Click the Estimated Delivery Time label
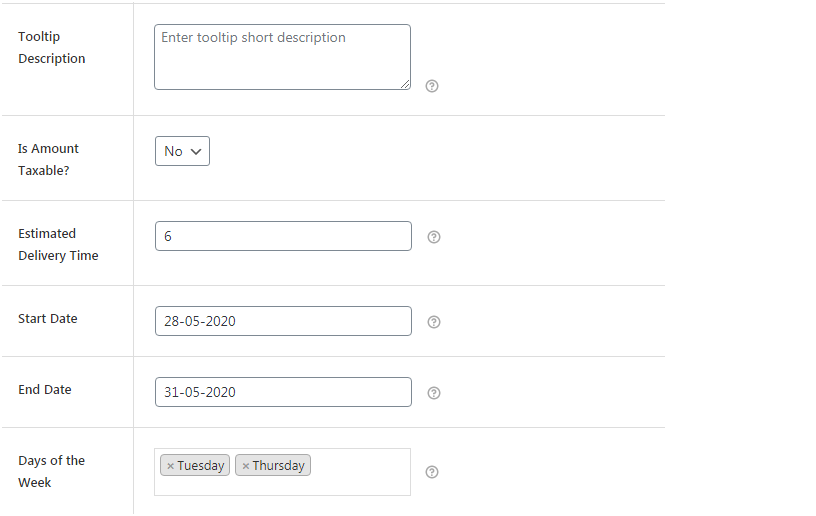Viewport: 816px width, 516px height. (58, 244)
